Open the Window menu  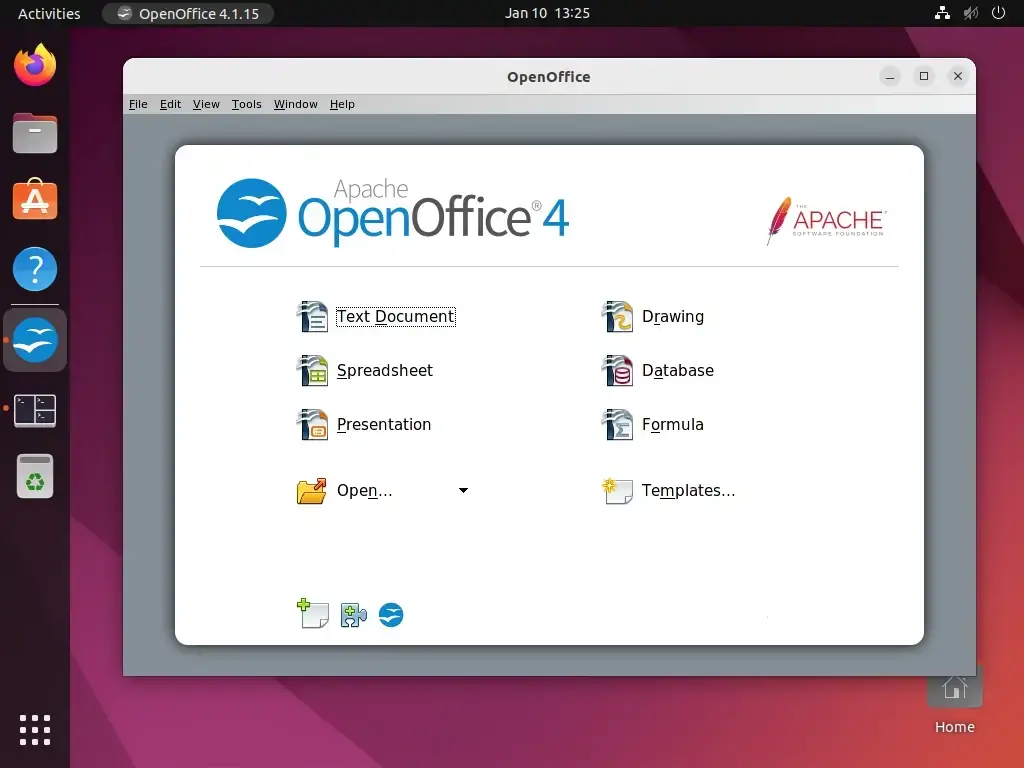[x=295, y=104]
